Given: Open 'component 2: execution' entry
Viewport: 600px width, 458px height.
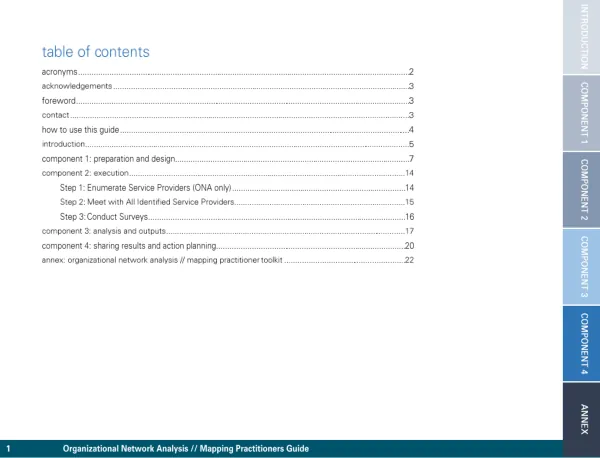Looking at the screenshot, I should pos(228,173).
